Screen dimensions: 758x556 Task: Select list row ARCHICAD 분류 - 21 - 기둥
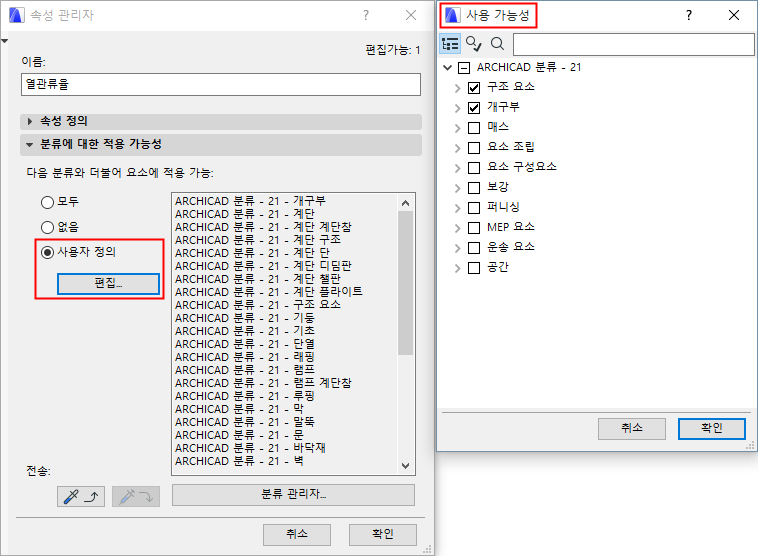coord(285,318)
